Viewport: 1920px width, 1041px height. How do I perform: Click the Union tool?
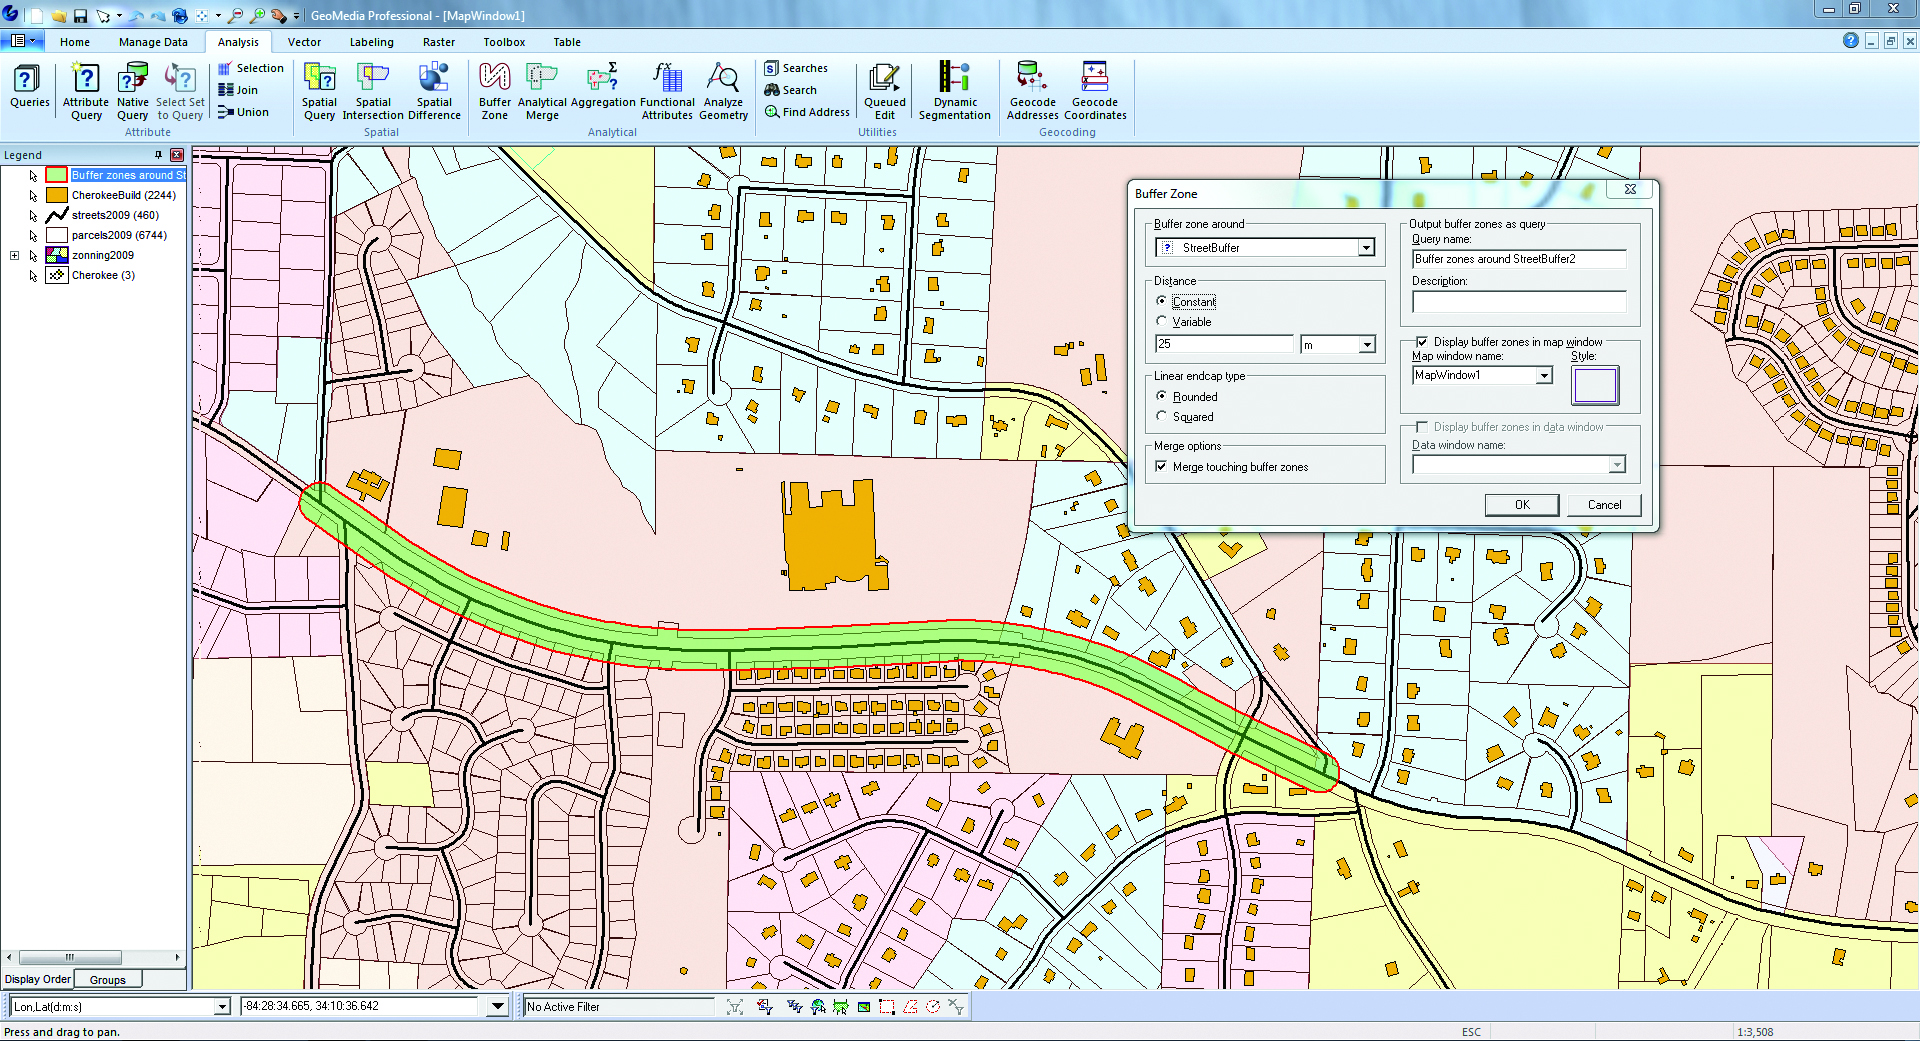pos(243,112)
